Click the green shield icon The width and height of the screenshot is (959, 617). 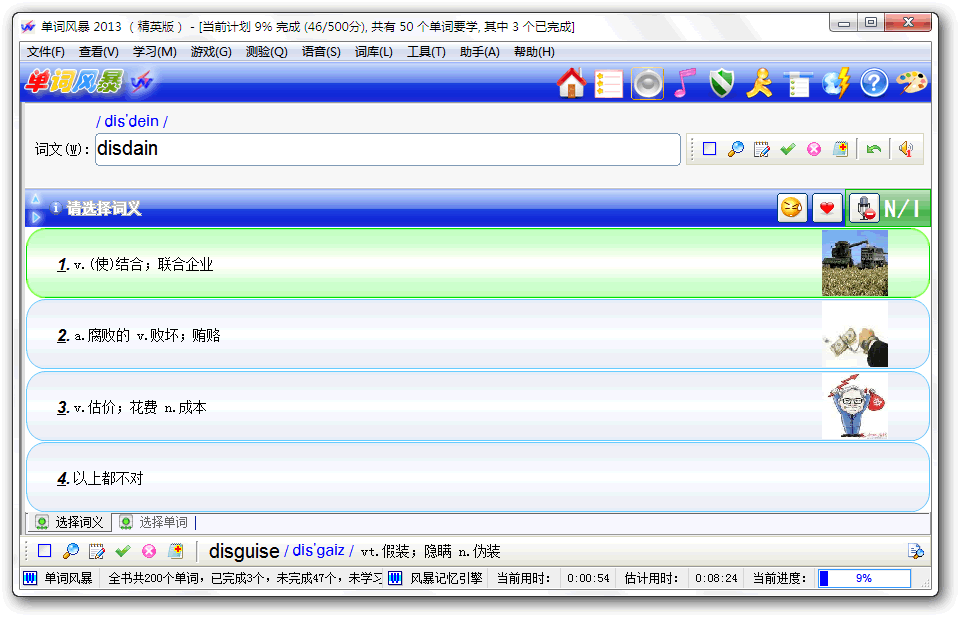pos(721,83)
